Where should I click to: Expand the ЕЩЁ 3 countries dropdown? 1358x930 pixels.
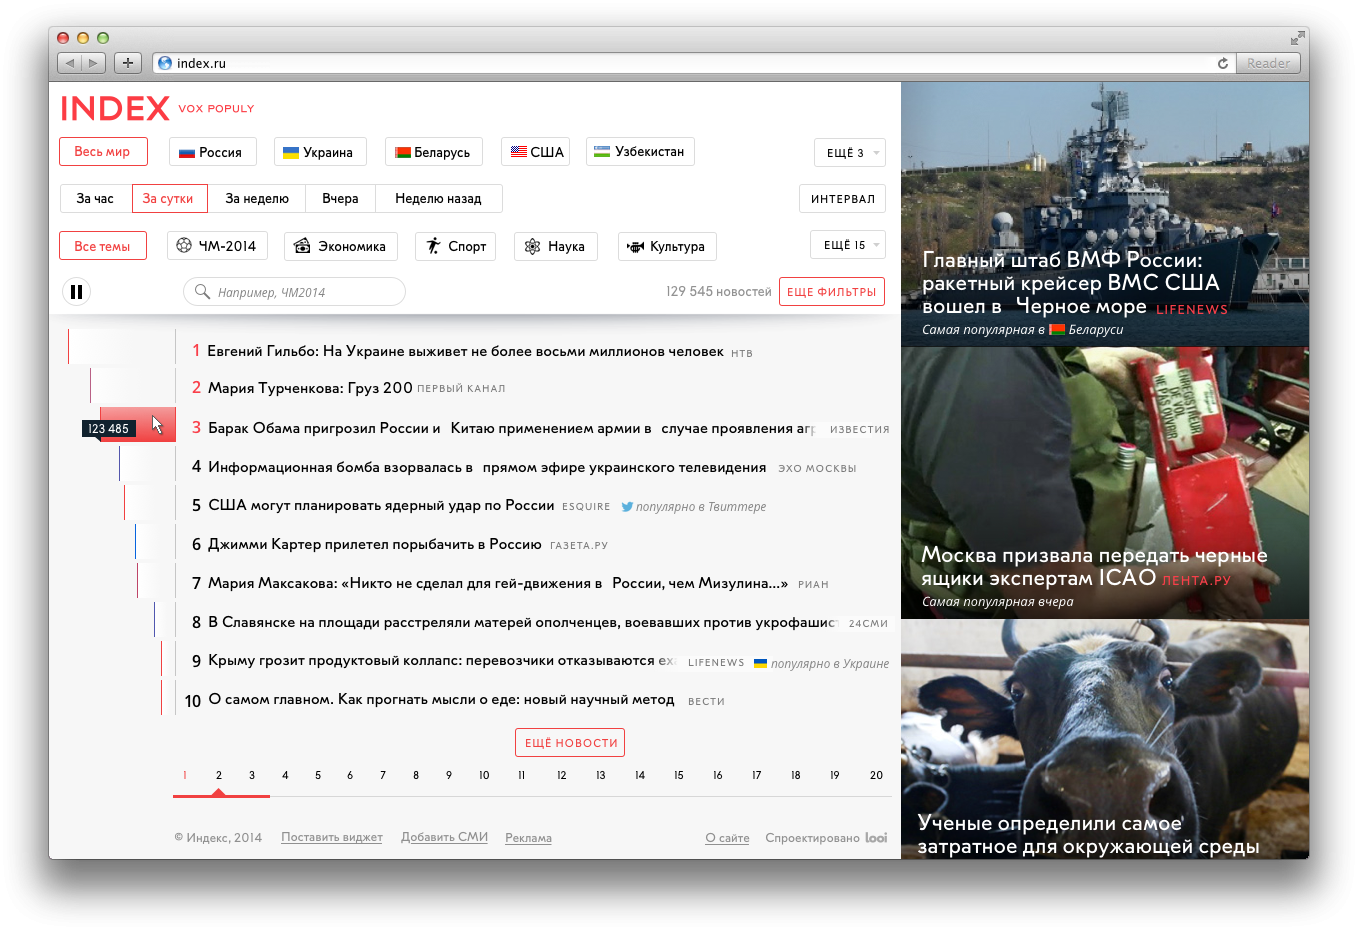849,153
